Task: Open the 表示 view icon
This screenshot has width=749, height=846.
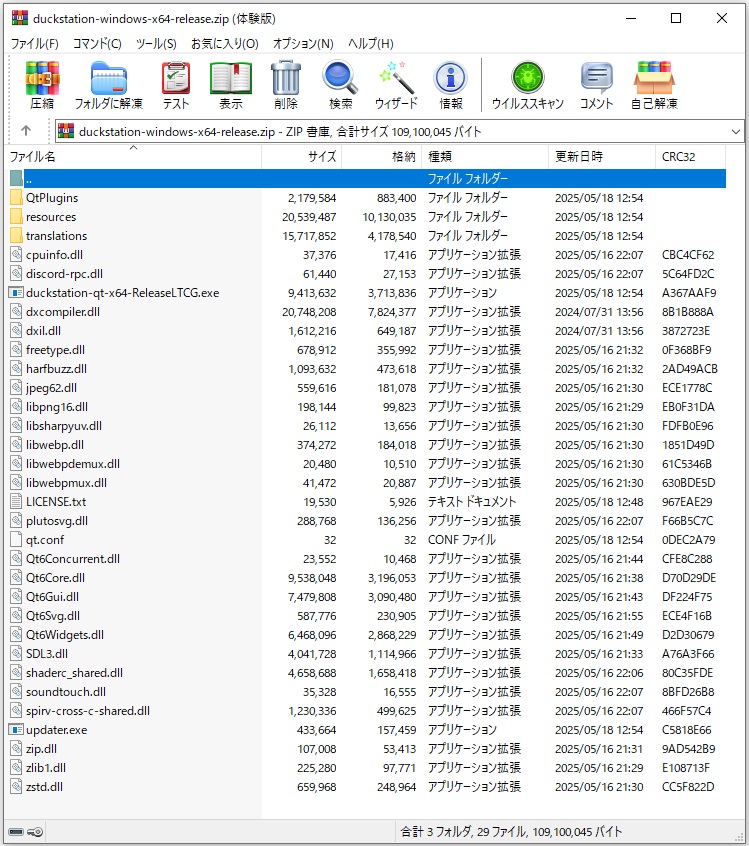Action: (231, 78)
